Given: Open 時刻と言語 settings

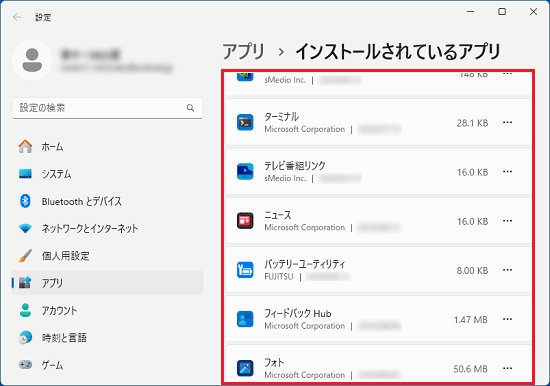Looking at the screenshot, I should 107,338.
